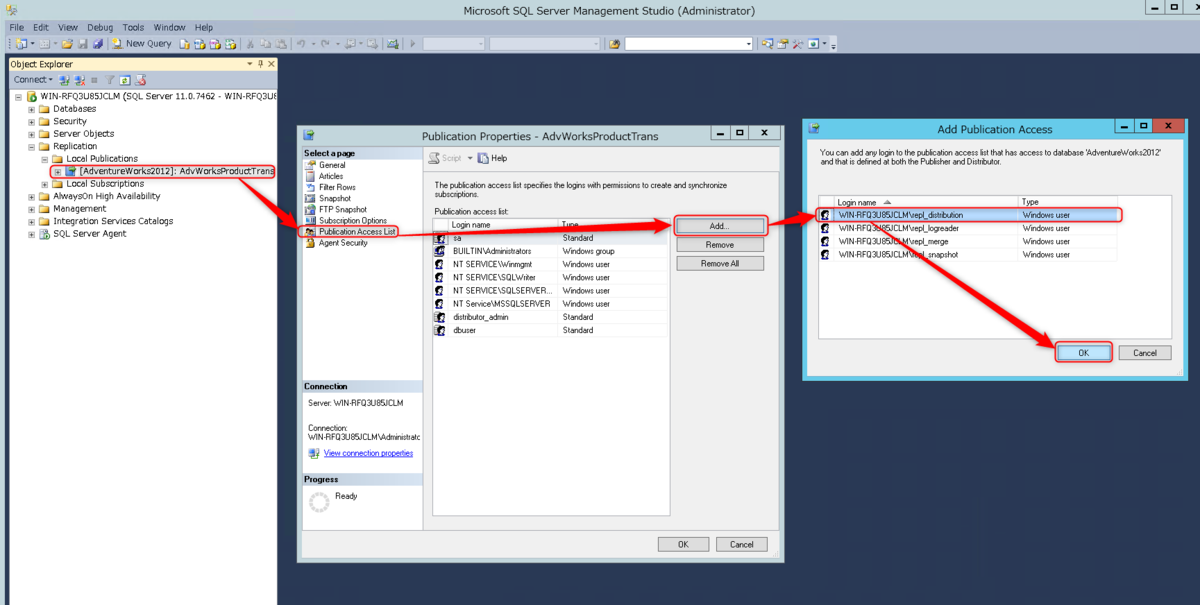Click the repl_merge user icon

825,241
